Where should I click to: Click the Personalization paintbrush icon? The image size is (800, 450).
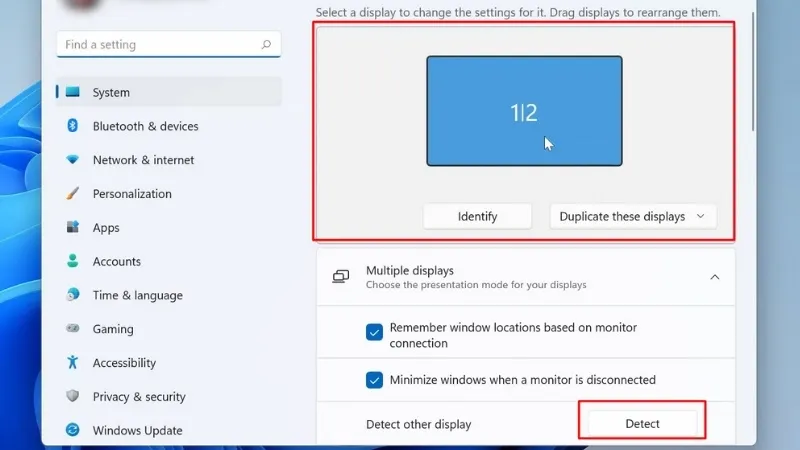pyautogui.click(x=73, y=194)
